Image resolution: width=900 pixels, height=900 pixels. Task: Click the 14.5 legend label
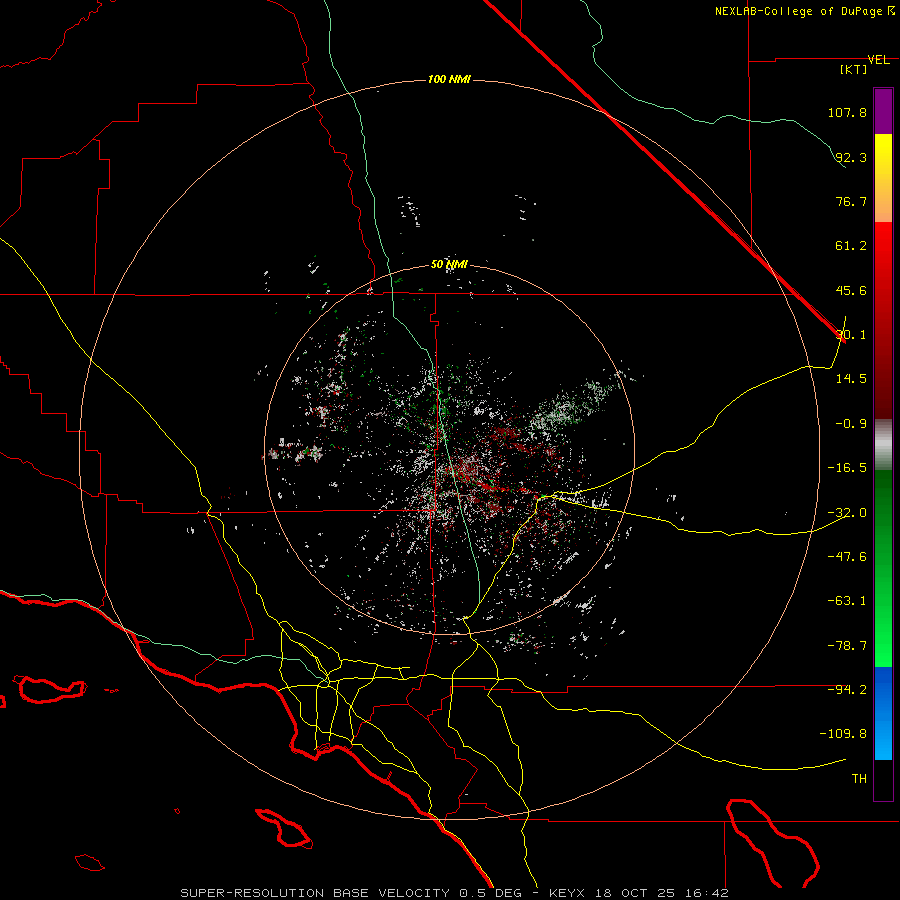[x=851, y=379]
